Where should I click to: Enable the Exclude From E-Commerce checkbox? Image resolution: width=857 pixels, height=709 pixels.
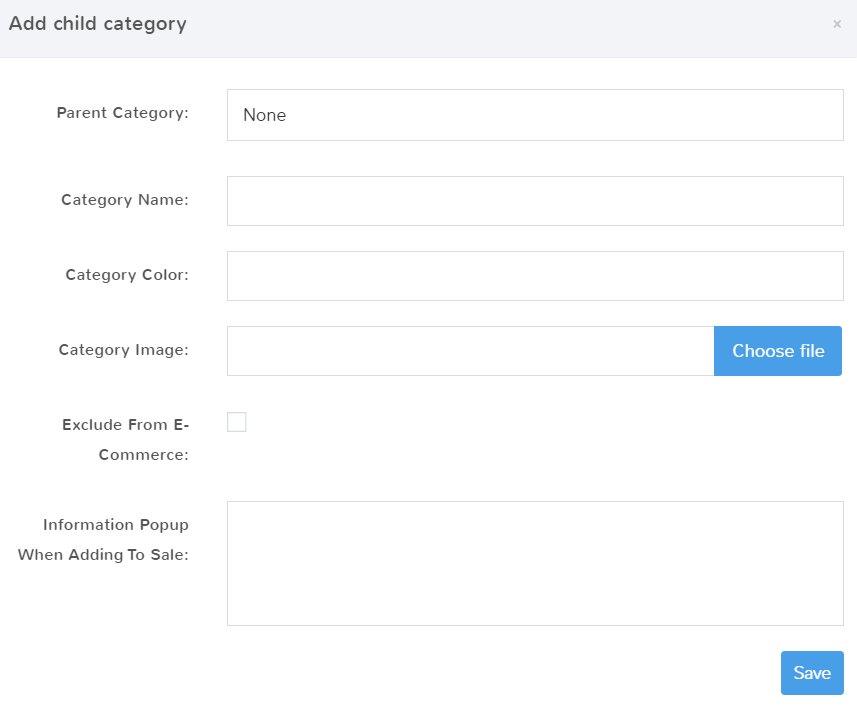237,422
